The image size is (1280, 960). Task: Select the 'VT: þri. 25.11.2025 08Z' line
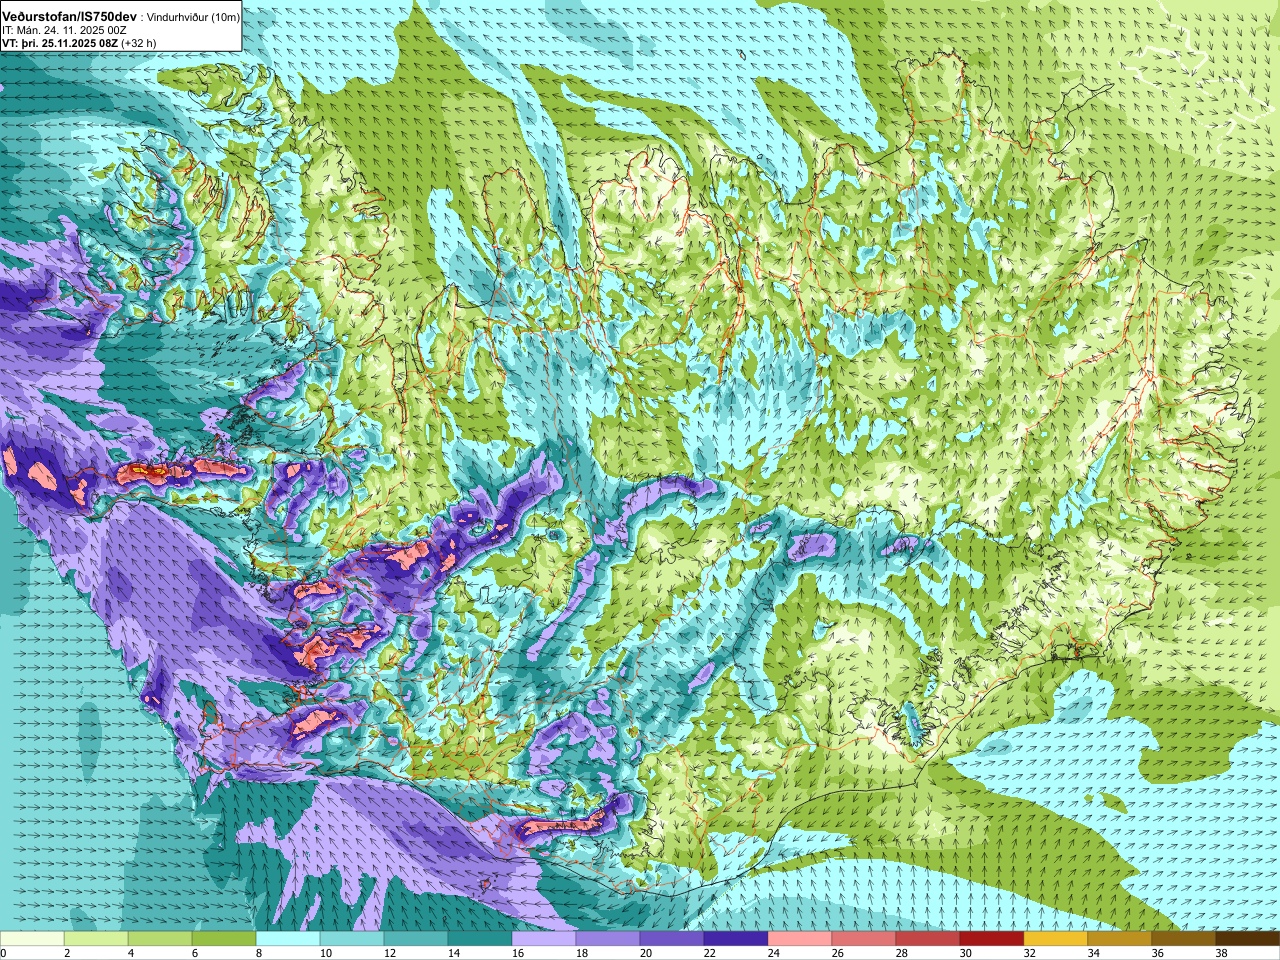60,43
